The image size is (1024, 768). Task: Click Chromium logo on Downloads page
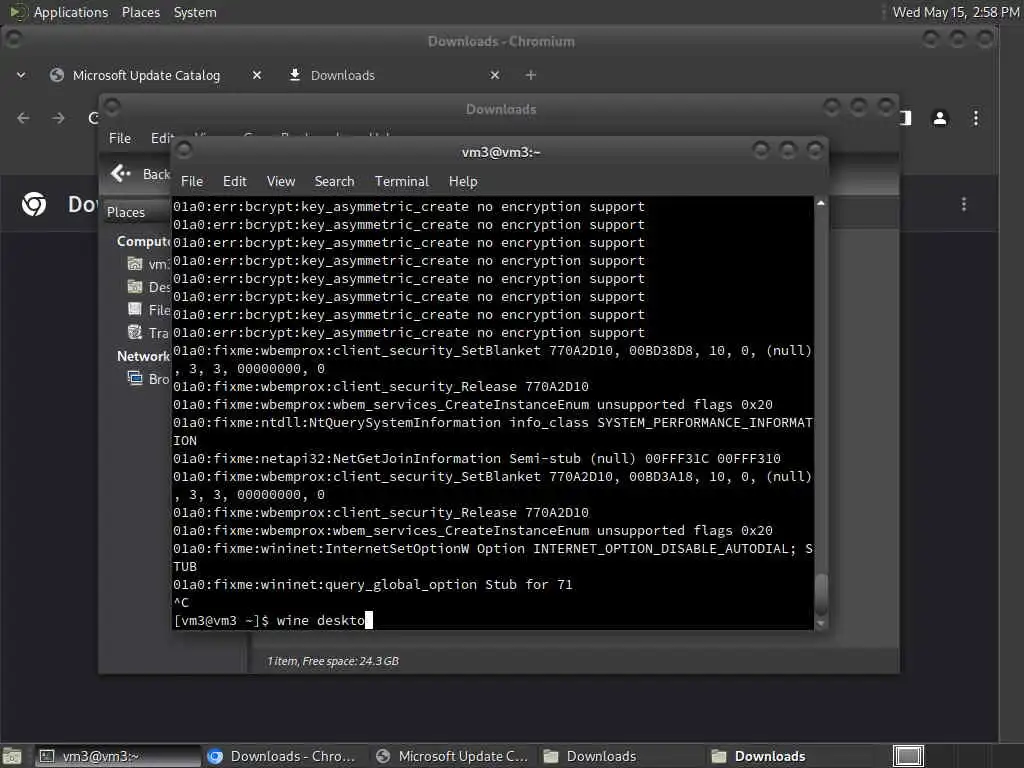(34, 204)
